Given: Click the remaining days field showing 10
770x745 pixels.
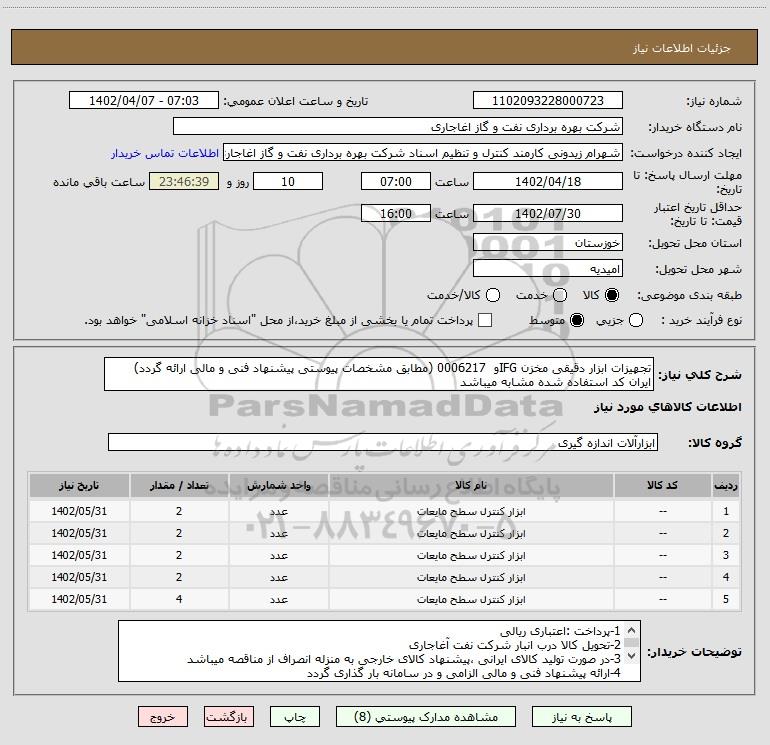Looking at the screenshot, I should 288,181.
